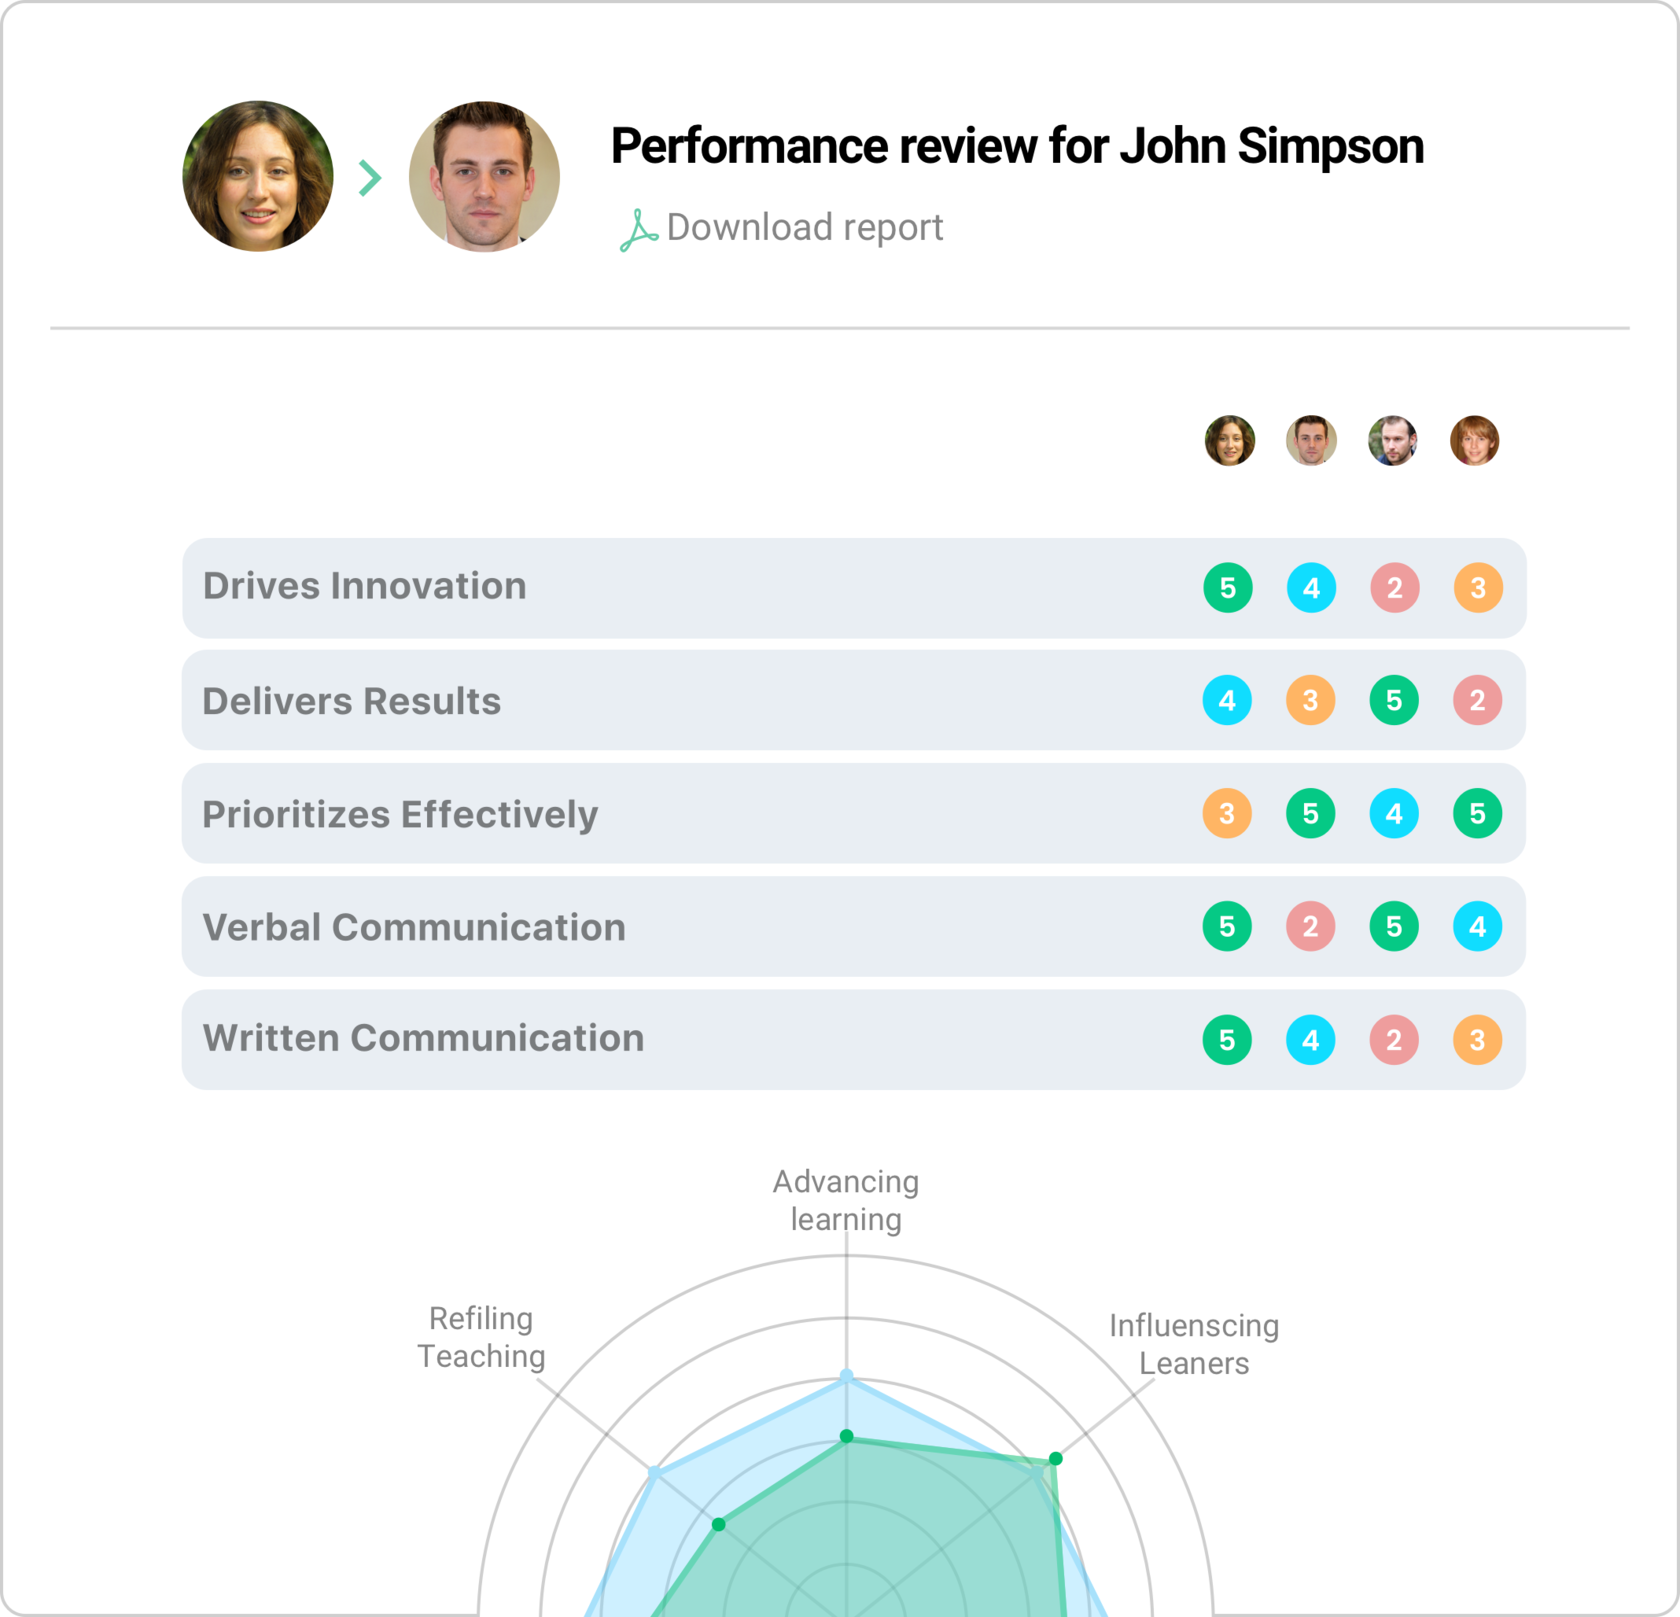This screenshot has height=1617, width=1680.
Task: Select the Delivers Results row label
Action: click(x=352, y=701)
